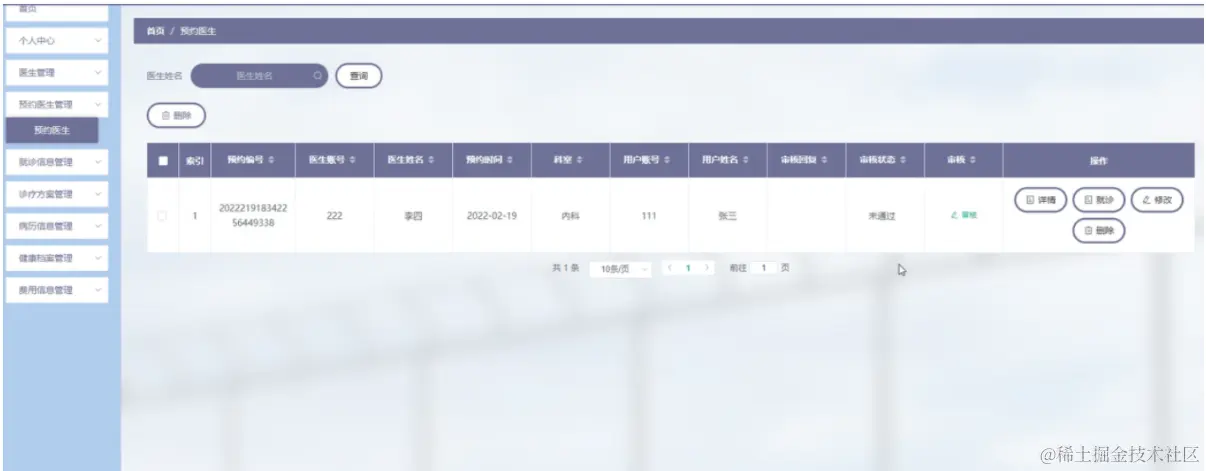
Task: Click the 前往 page number input box
Action: point(763,269)
